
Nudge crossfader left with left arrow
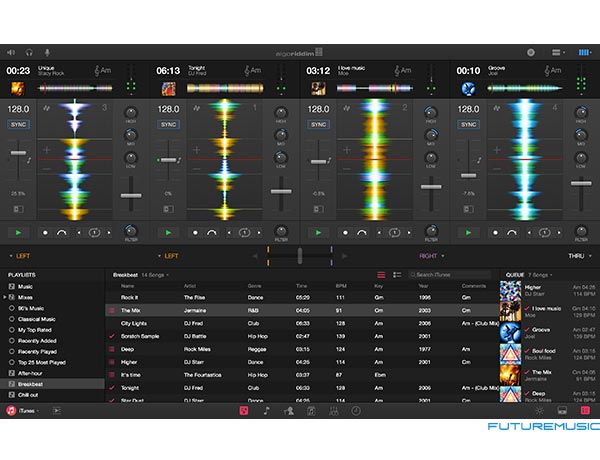click(x=255, y=256)
